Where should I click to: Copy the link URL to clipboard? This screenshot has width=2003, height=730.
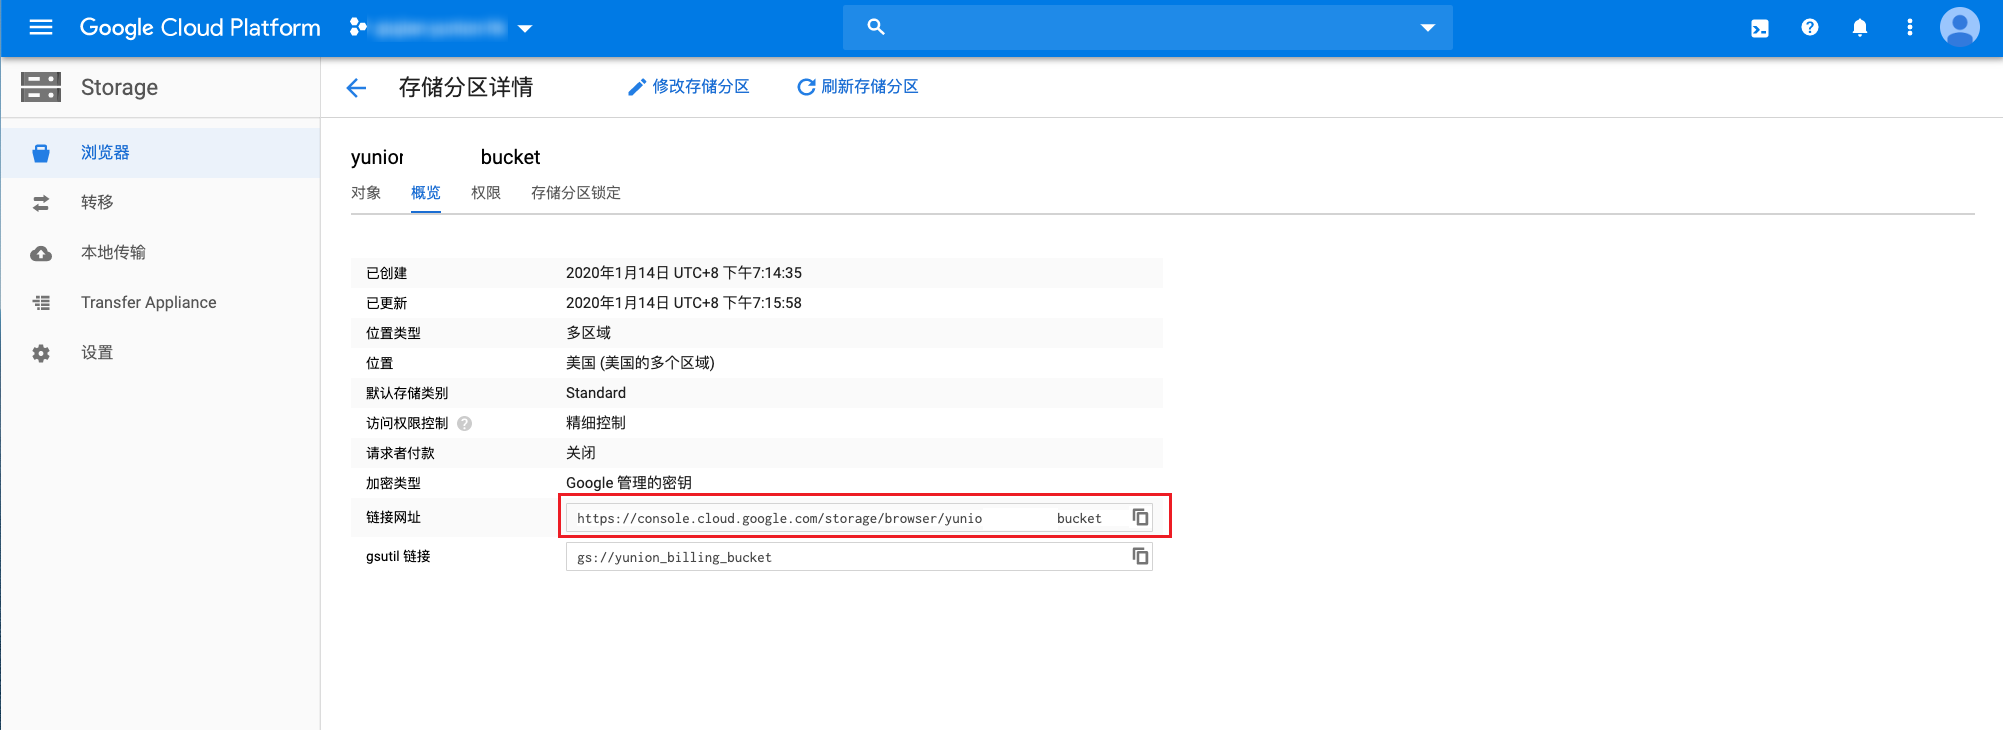click(x=1140, y=517)
